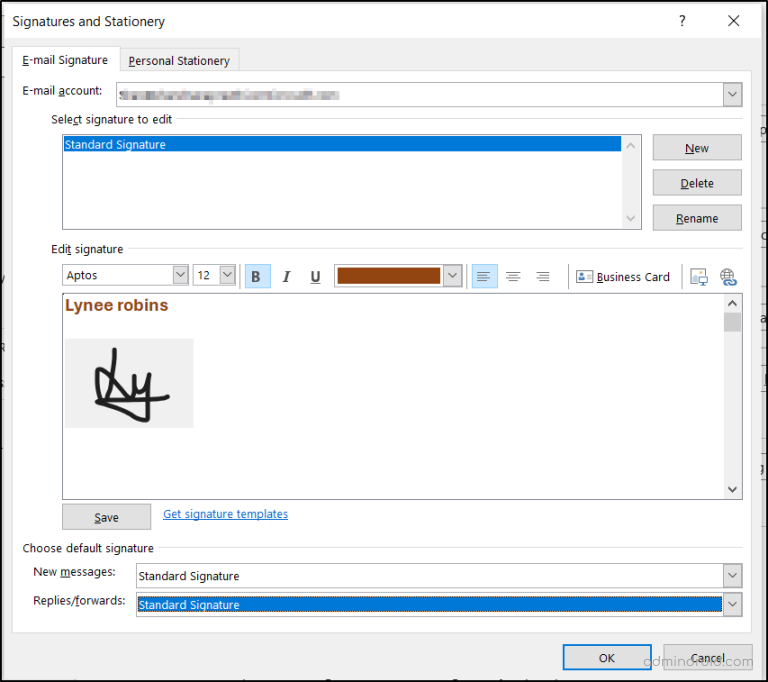Expand the E-mail account dropdown
Viewport: 768px width, 682px height.
(732, 94)
